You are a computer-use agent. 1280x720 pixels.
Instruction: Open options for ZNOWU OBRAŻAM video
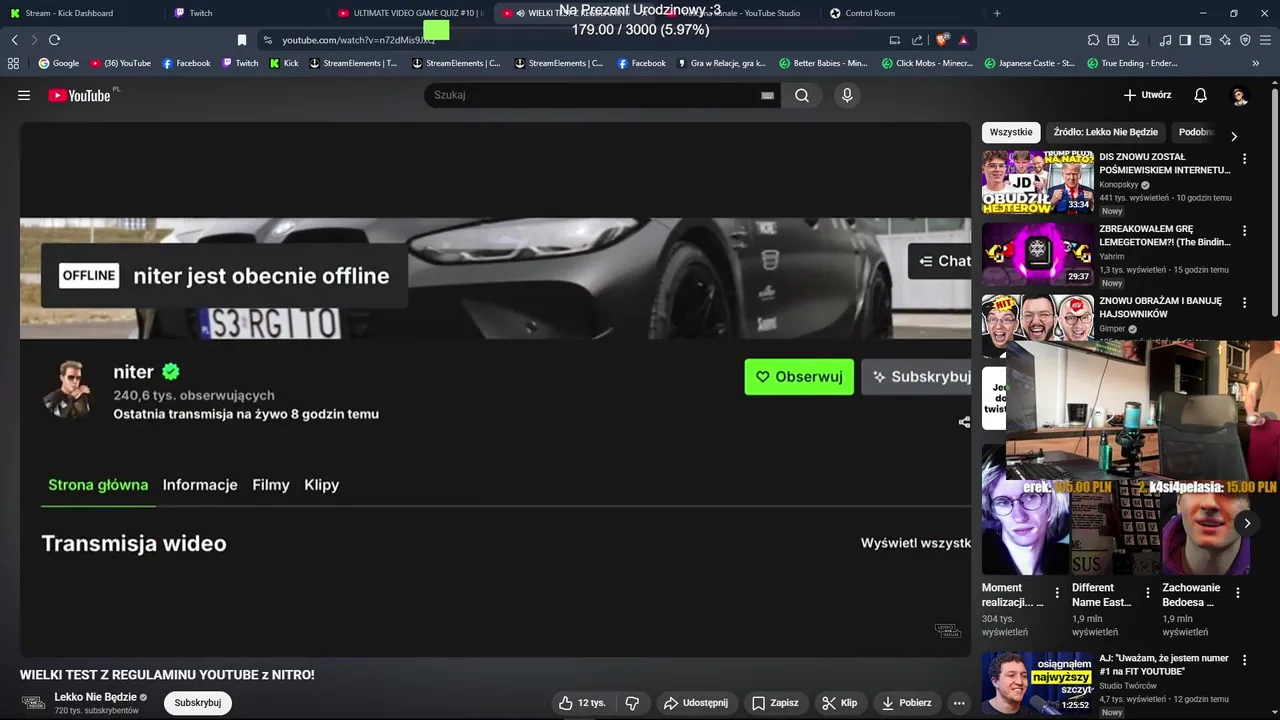[1244, 302]
